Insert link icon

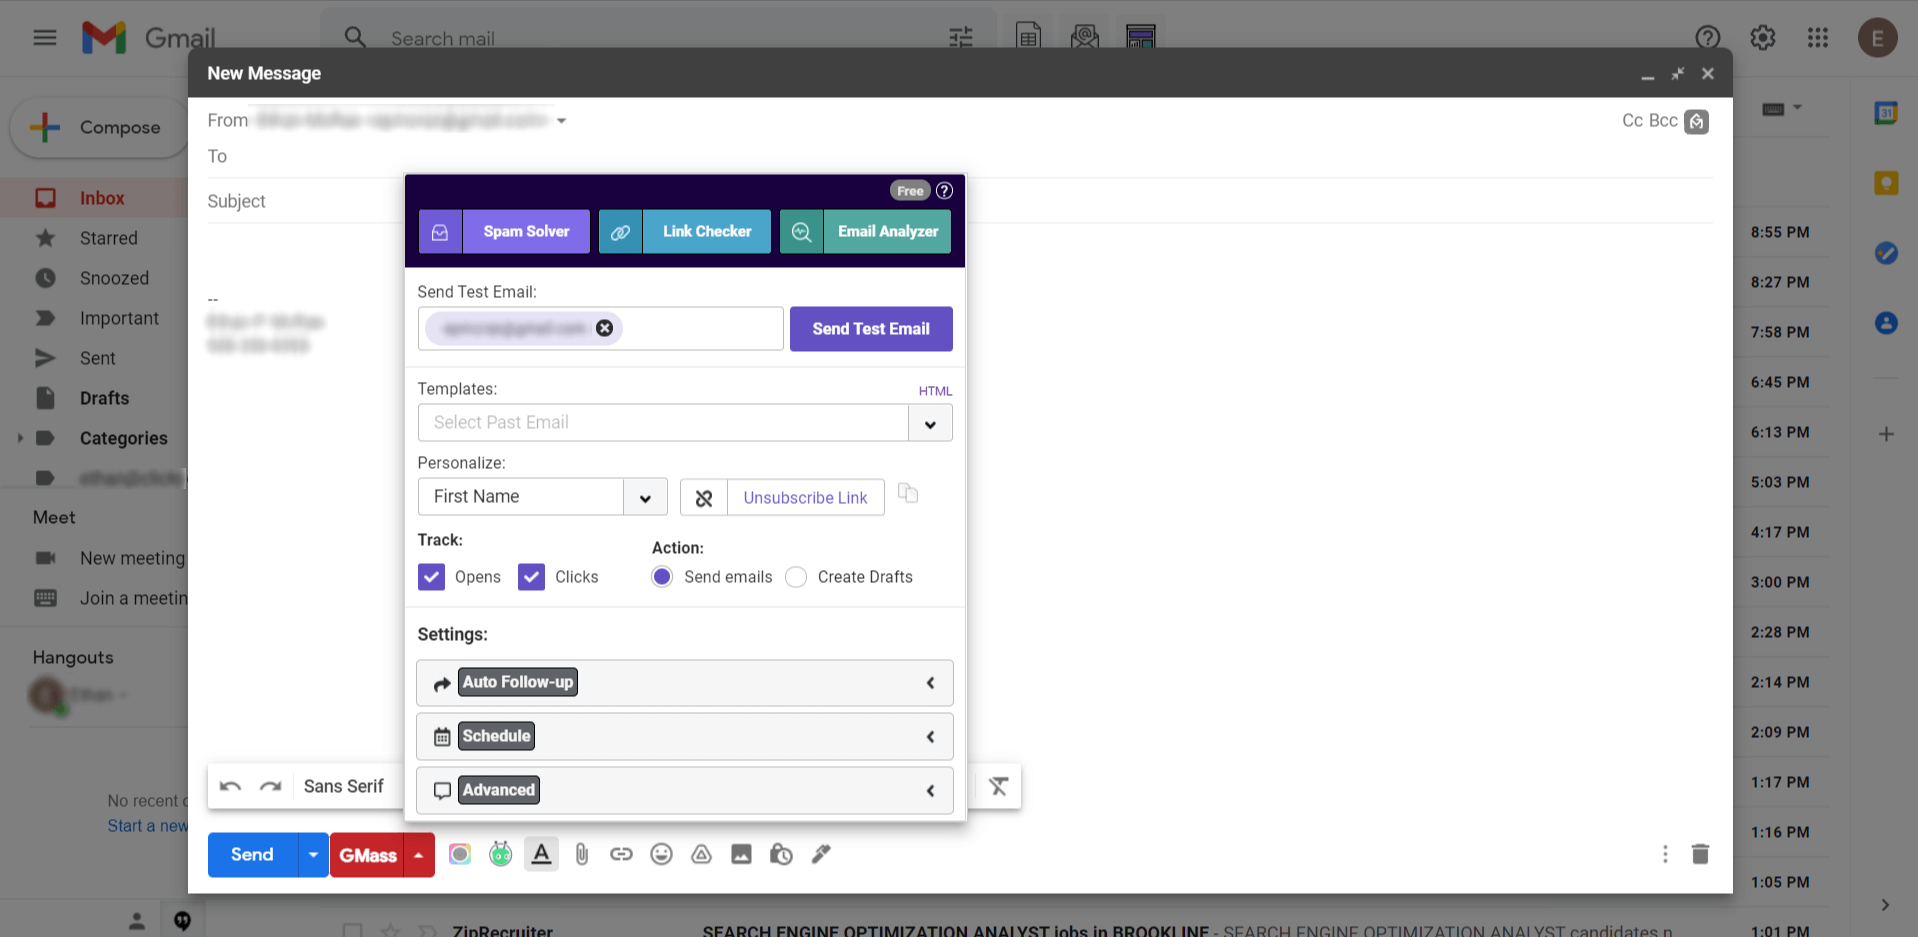click(x=621, y=854)
